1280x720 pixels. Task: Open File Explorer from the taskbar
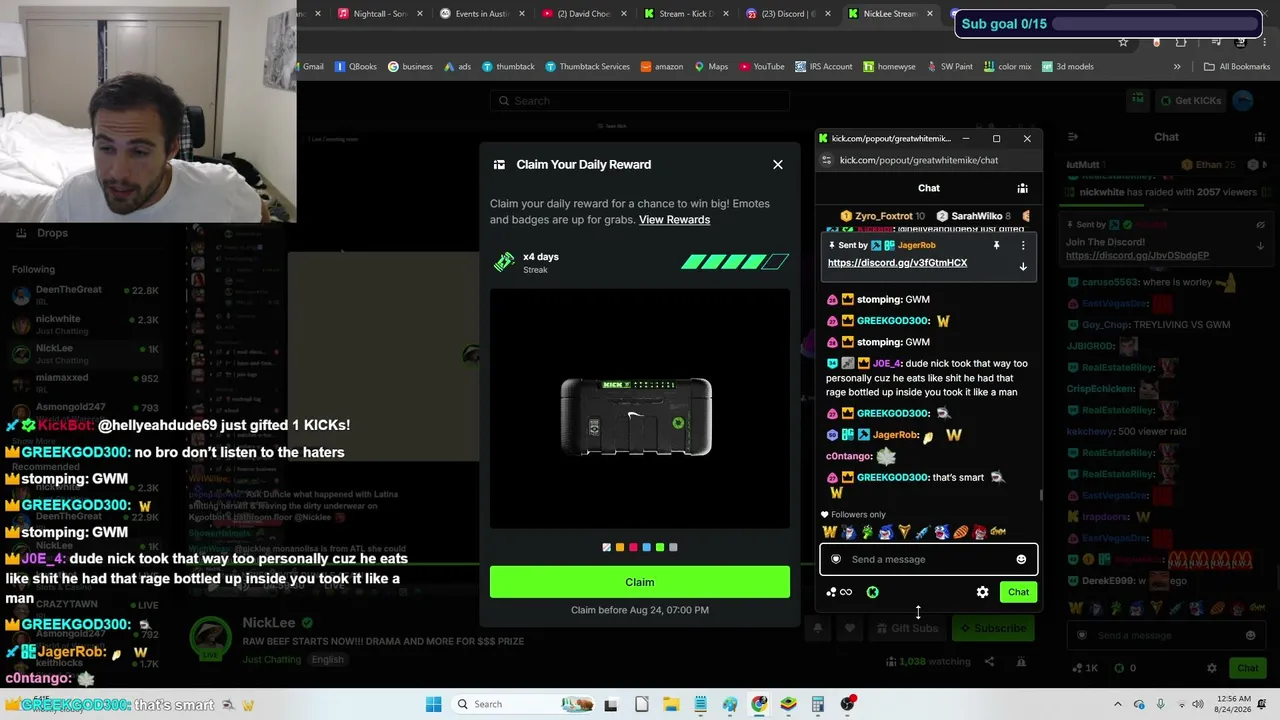(x=671, y=704)
